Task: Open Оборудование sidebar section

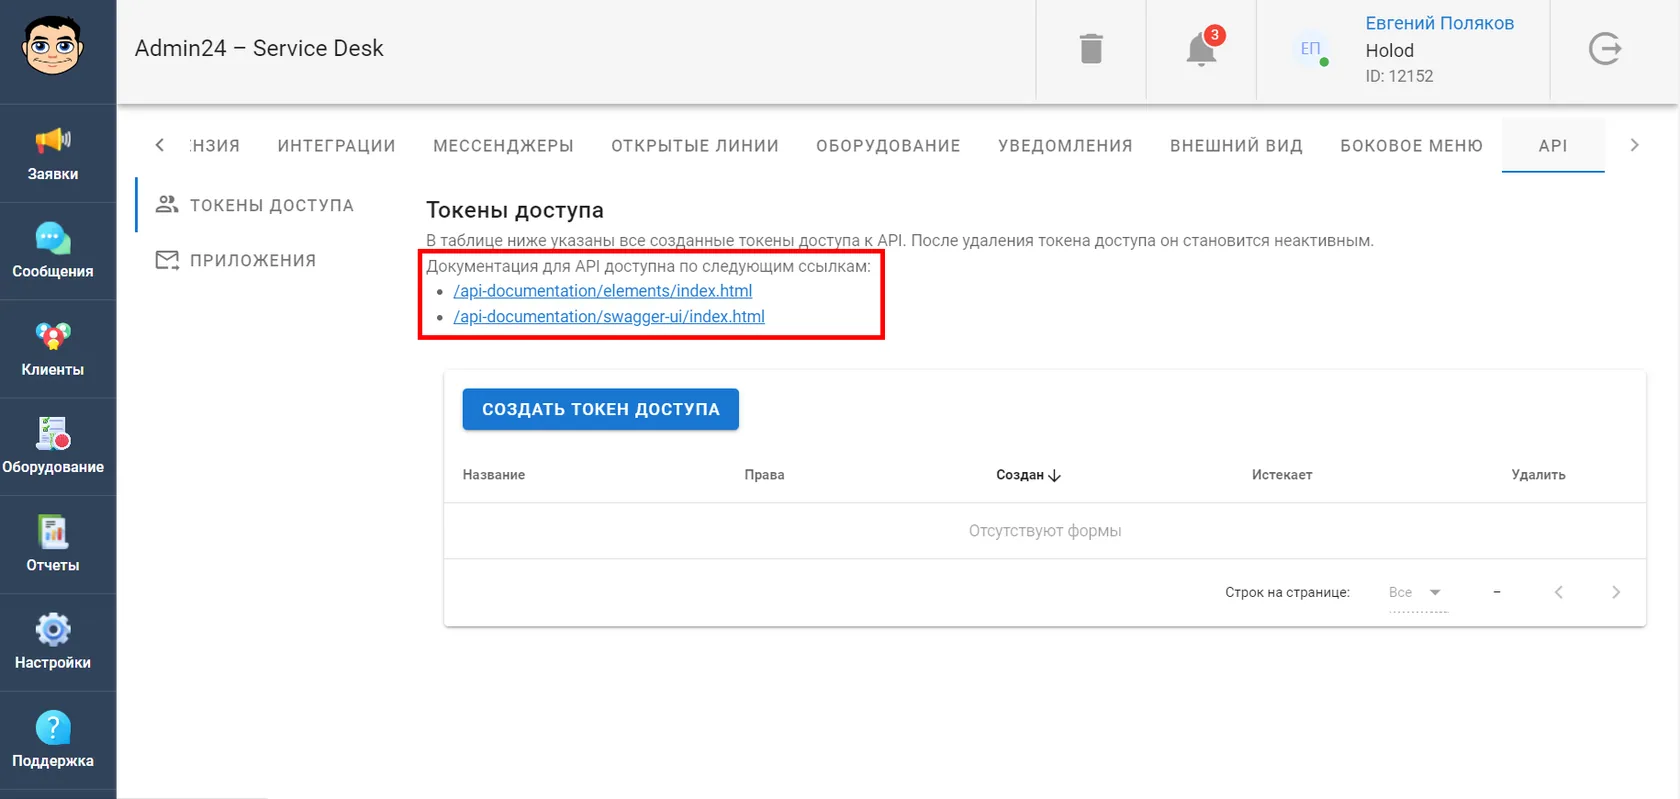Action: 53,447
